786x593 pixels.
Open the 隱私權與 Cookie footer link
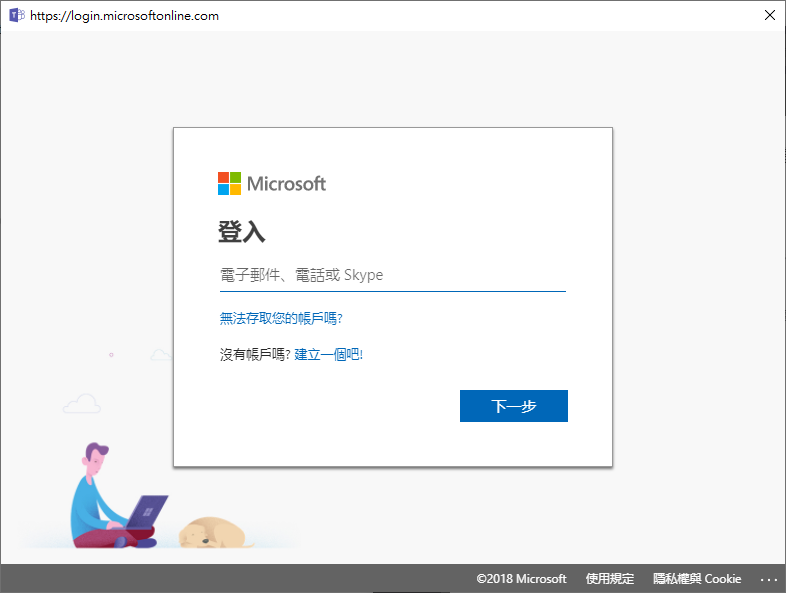(x=697, y=578)
